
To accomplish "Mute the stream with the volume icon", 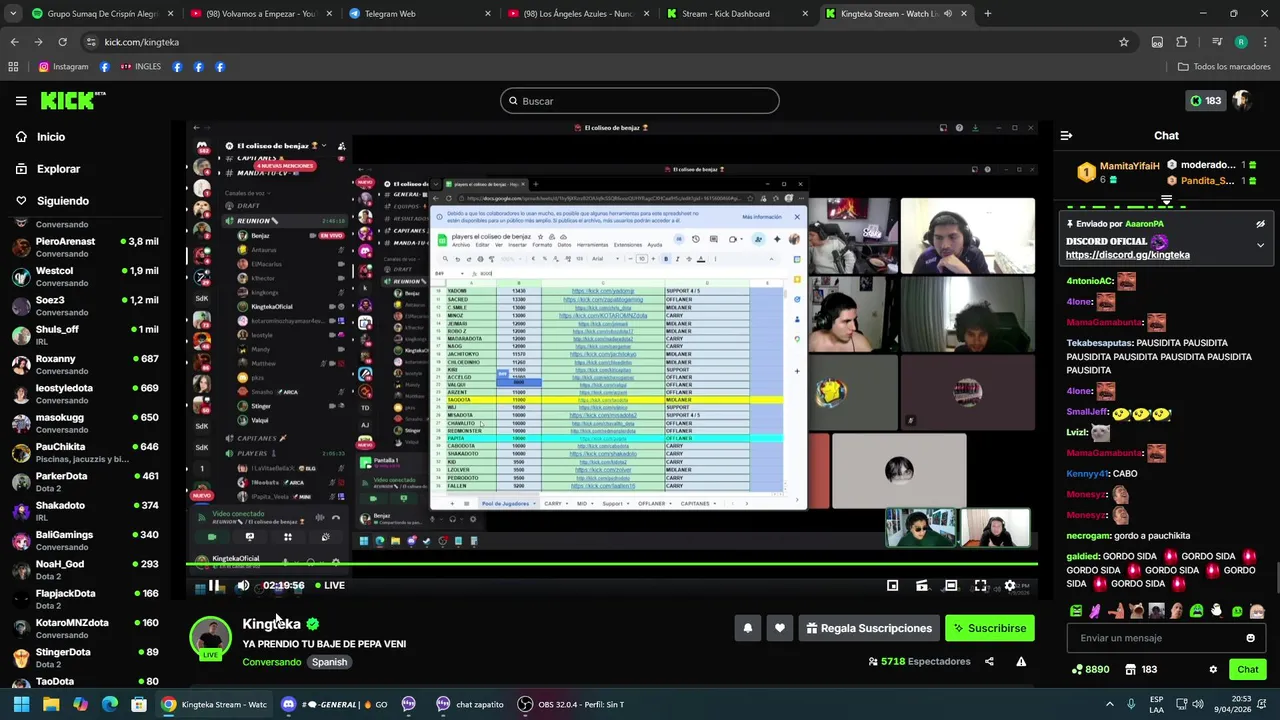I will coord(242,586).
